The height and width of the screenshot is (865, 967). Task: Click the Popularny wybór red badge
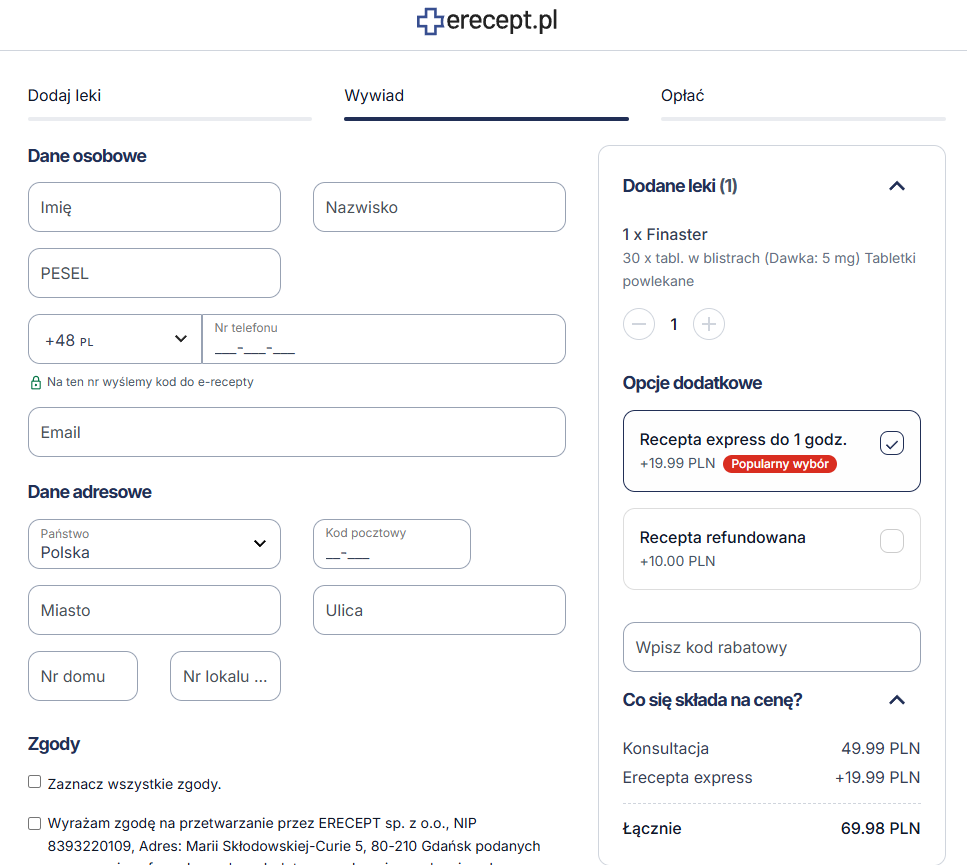pyautogui.click(x=780, y=464)
